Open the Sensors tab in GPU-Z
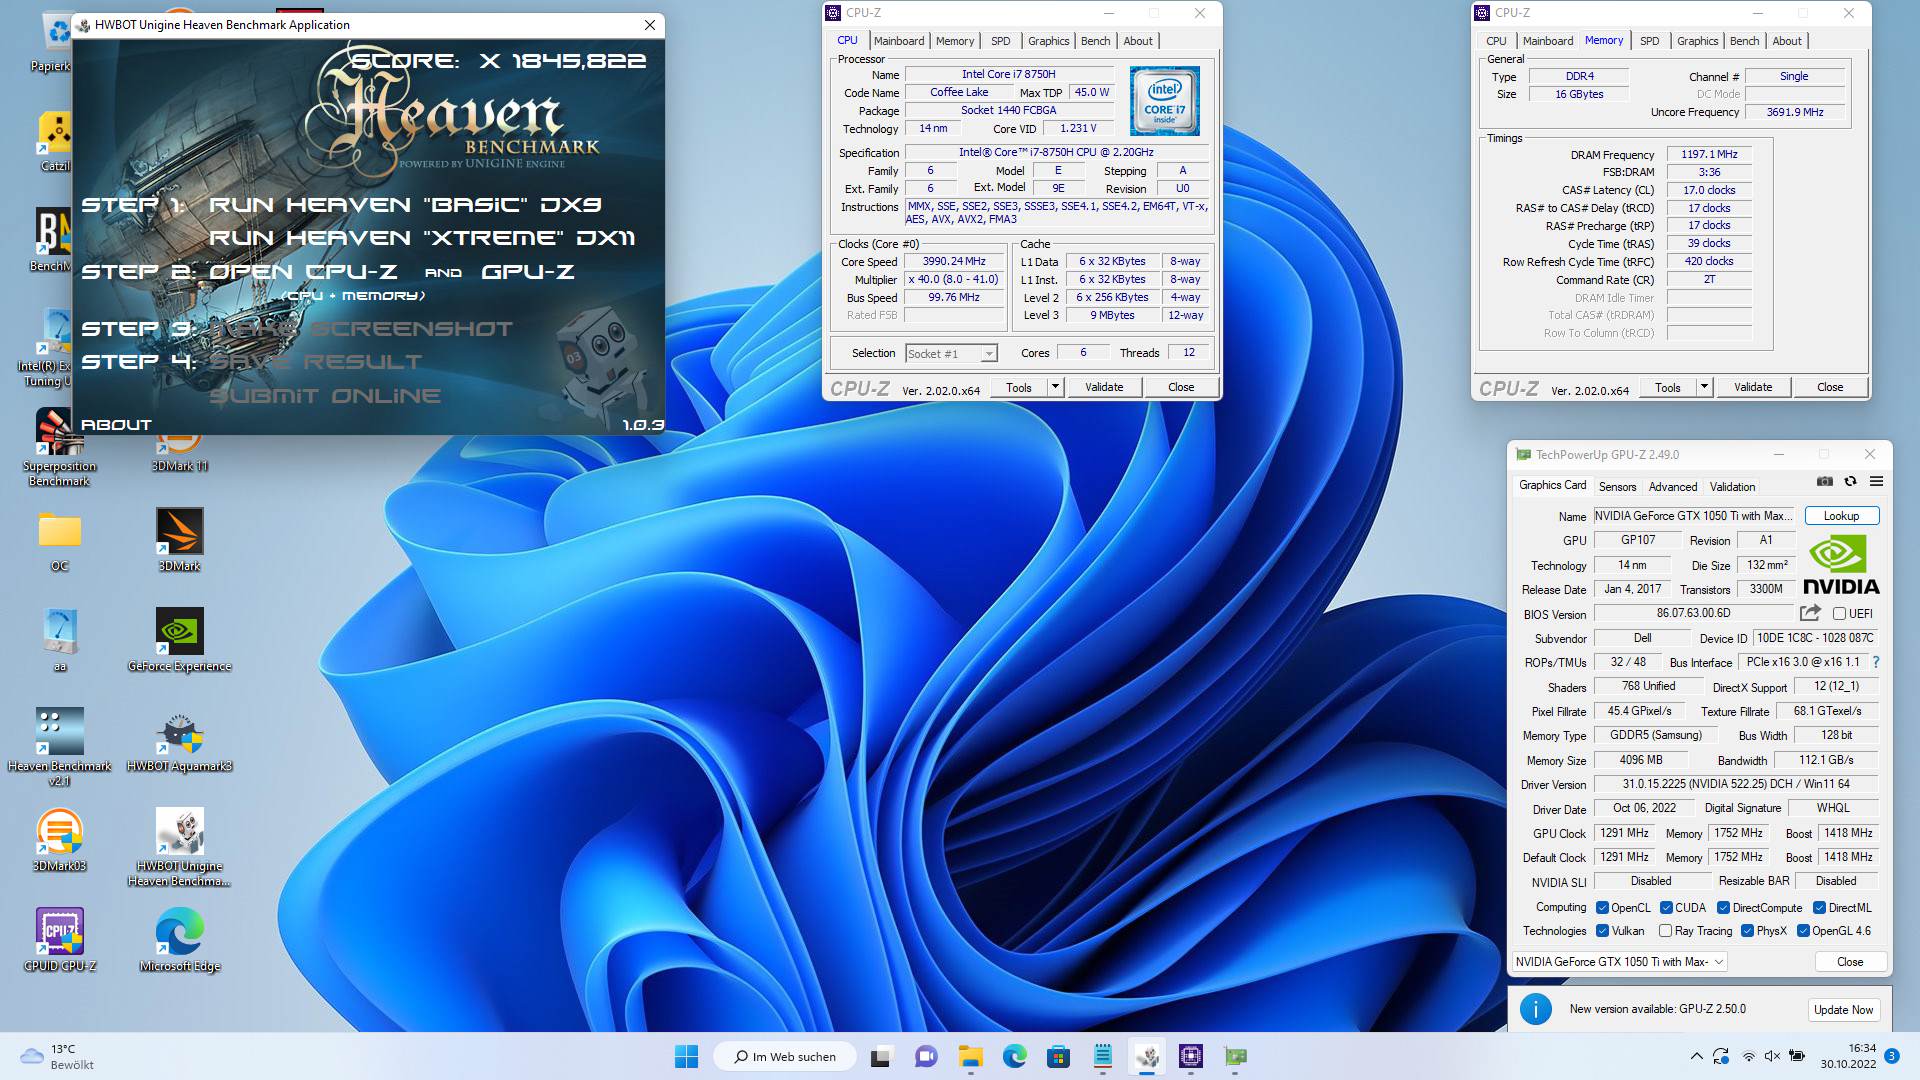Viewport: 1920px width, 1080px height. click(x=1617, y=487)
